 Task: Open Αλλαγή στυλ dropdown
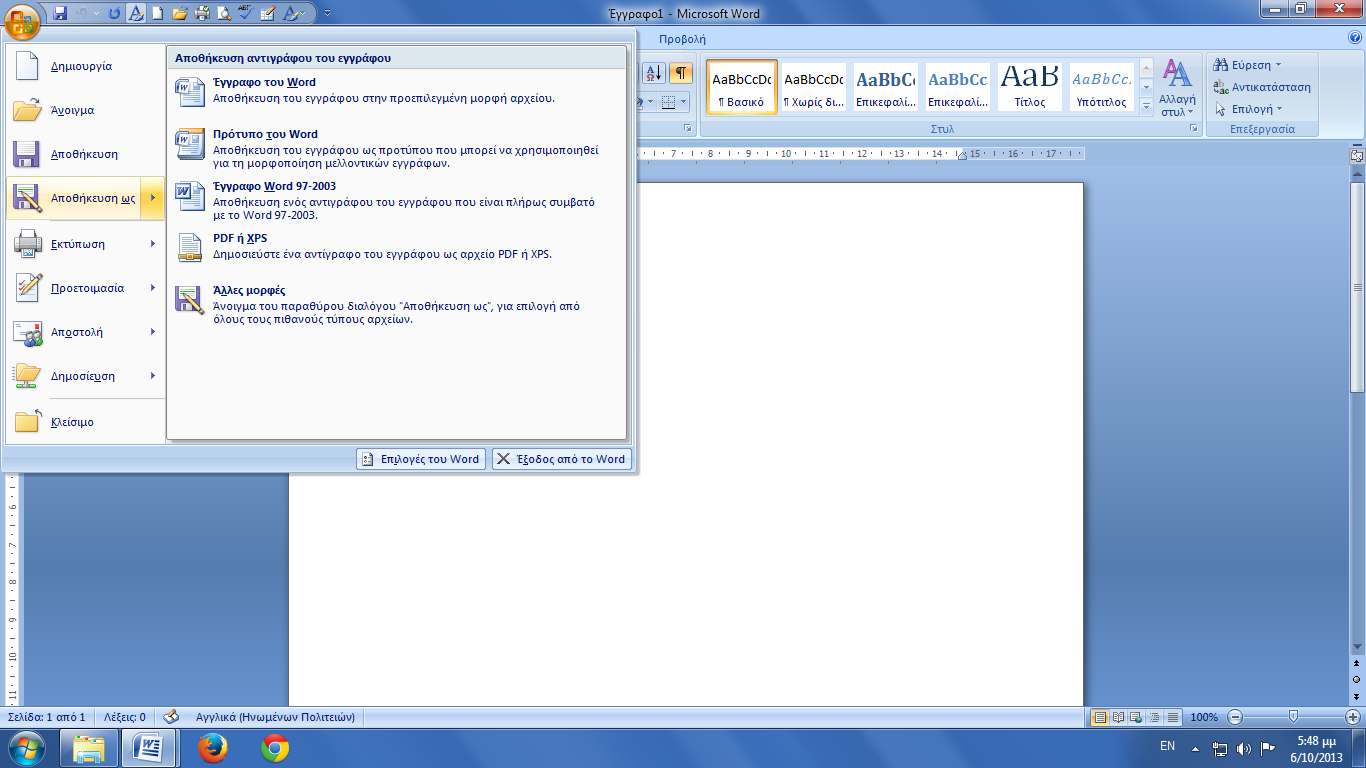[1177, 87]
